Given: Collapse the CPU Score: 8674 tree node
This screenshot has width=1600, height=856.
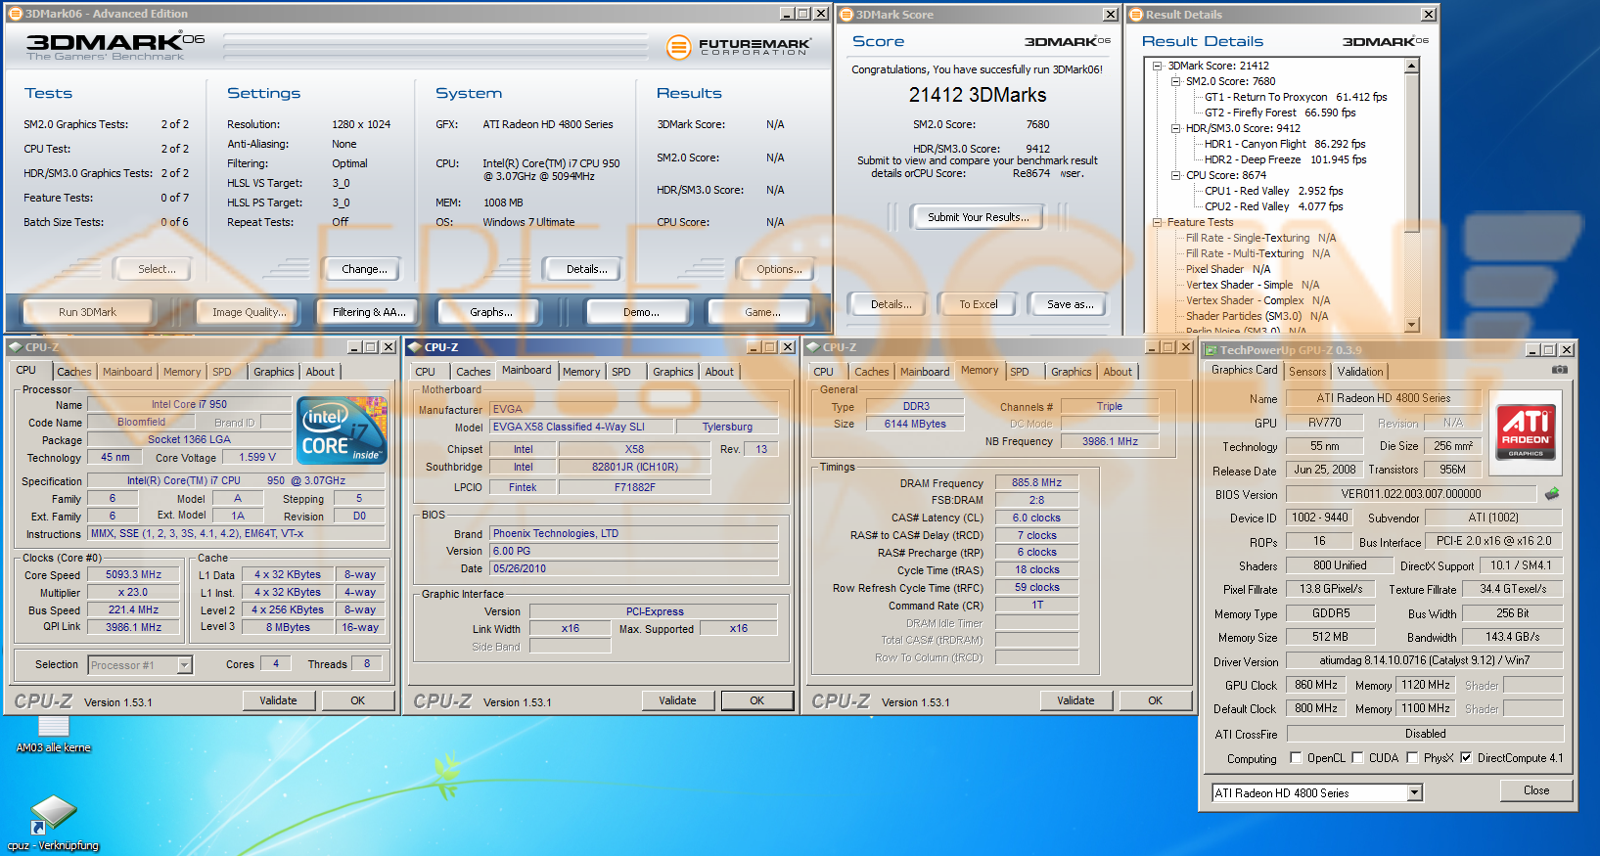Looking at the screenshot, I should pos(1175,175).
